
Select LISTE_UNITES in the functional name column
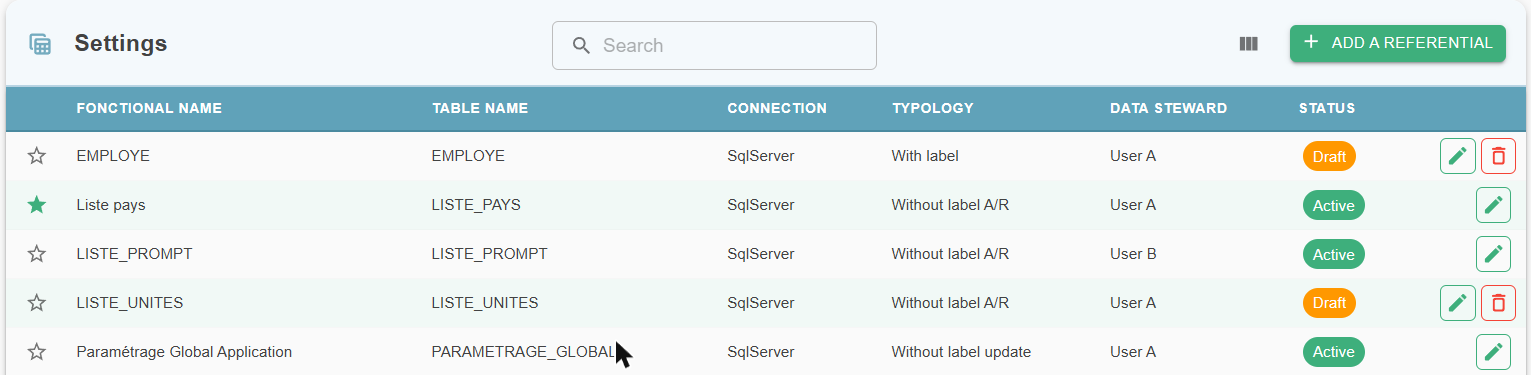130,303
